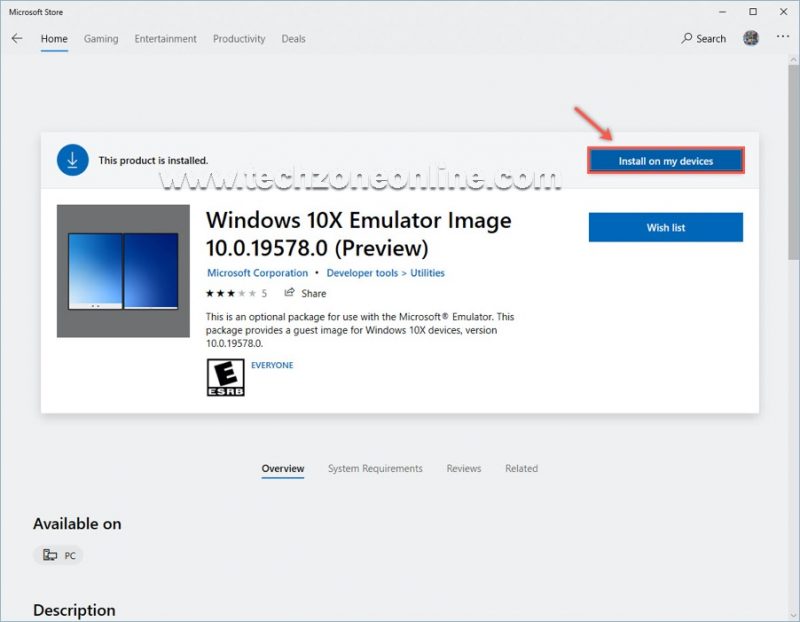Browse the Productivity category
The height and width of the screenshot is (622, 800).
(238, 39)
